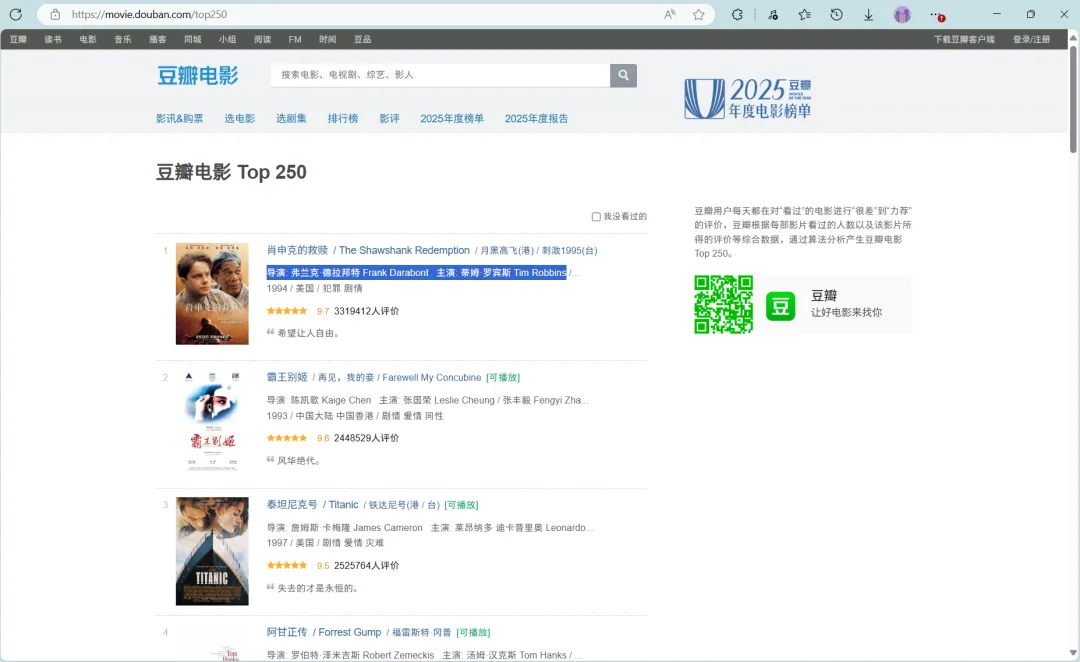Go to 排行榜 tab
Image resolution: width=1080 pixels, height=662 pixels.
pos(343,118)
